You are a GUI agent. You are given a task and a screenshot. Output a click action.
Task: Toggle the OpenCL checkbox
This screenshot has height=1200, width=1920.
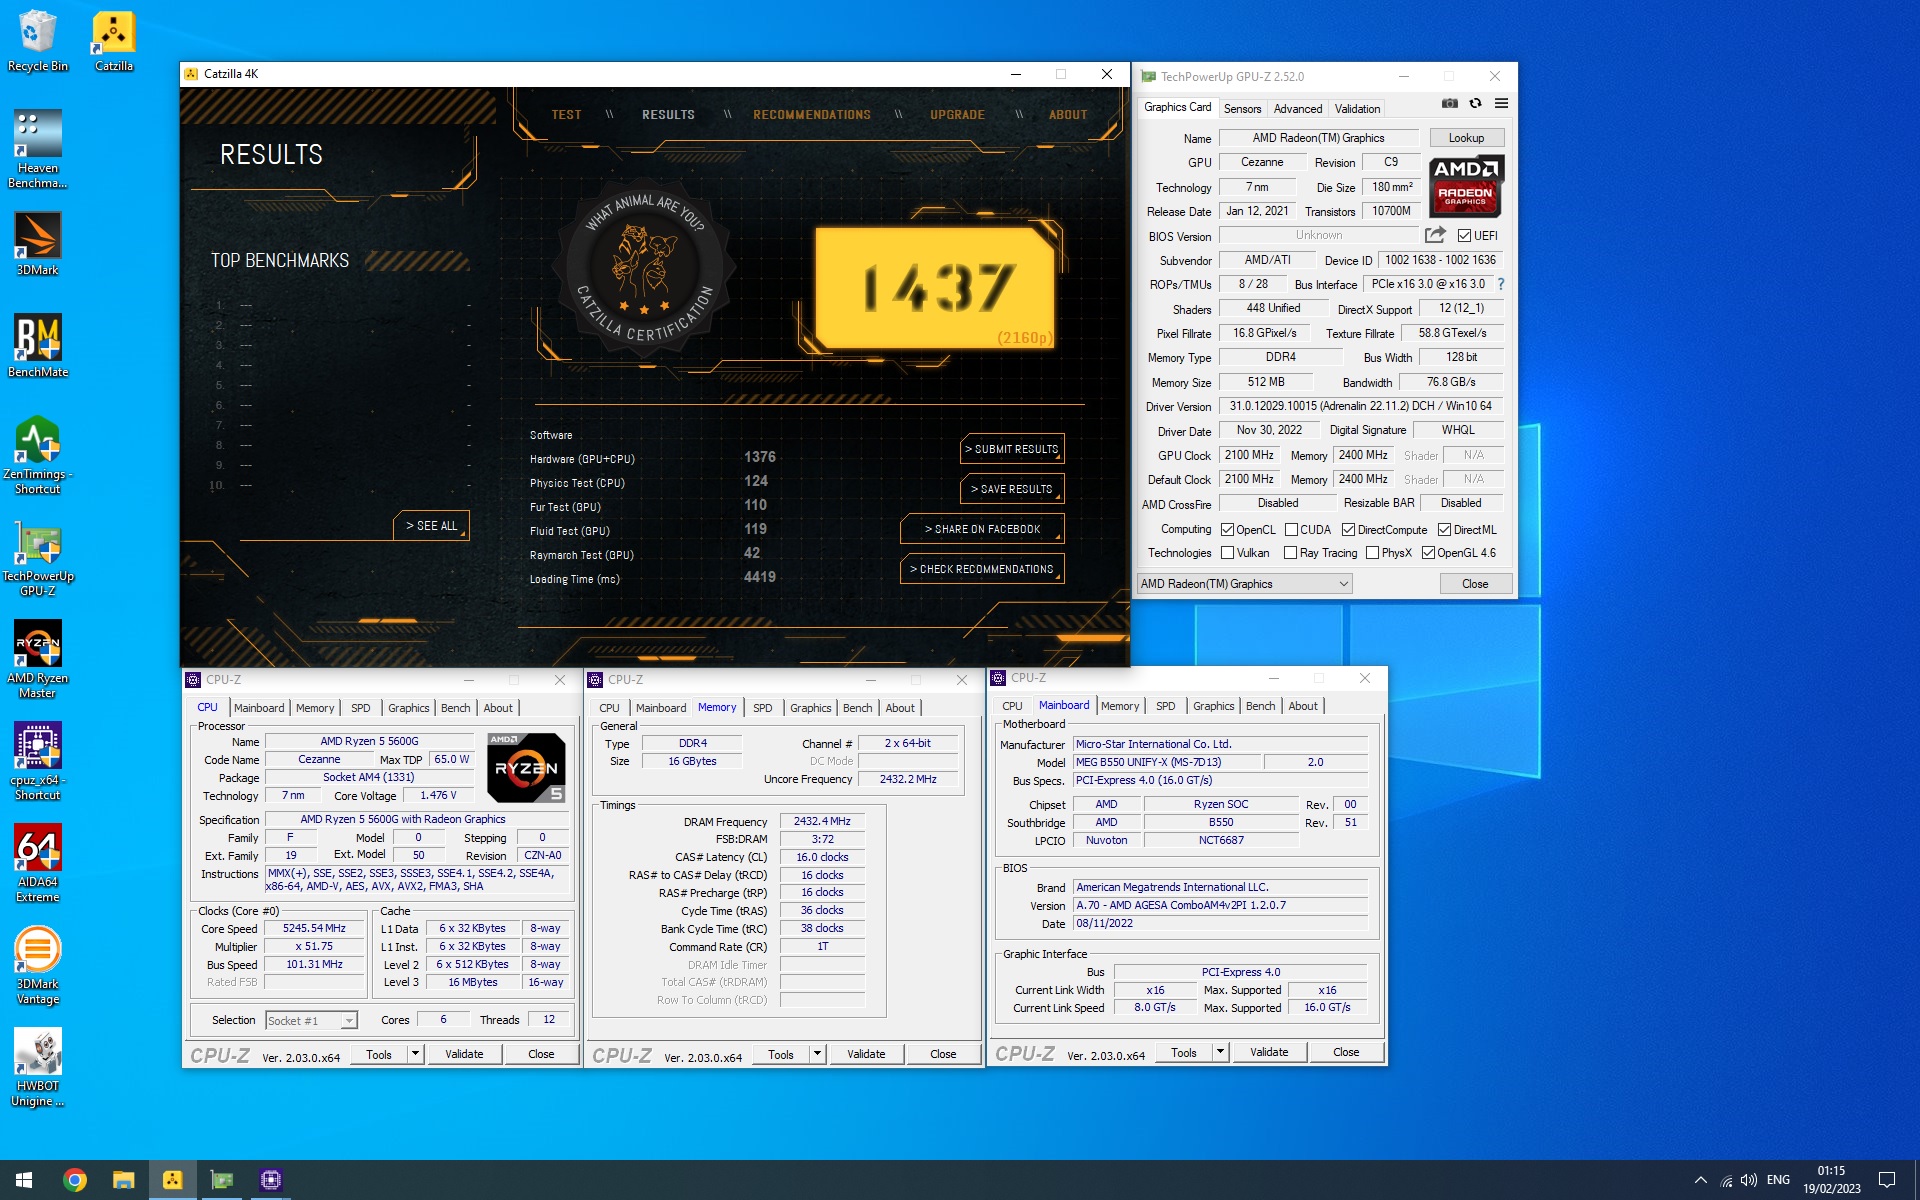(1227, 530)
